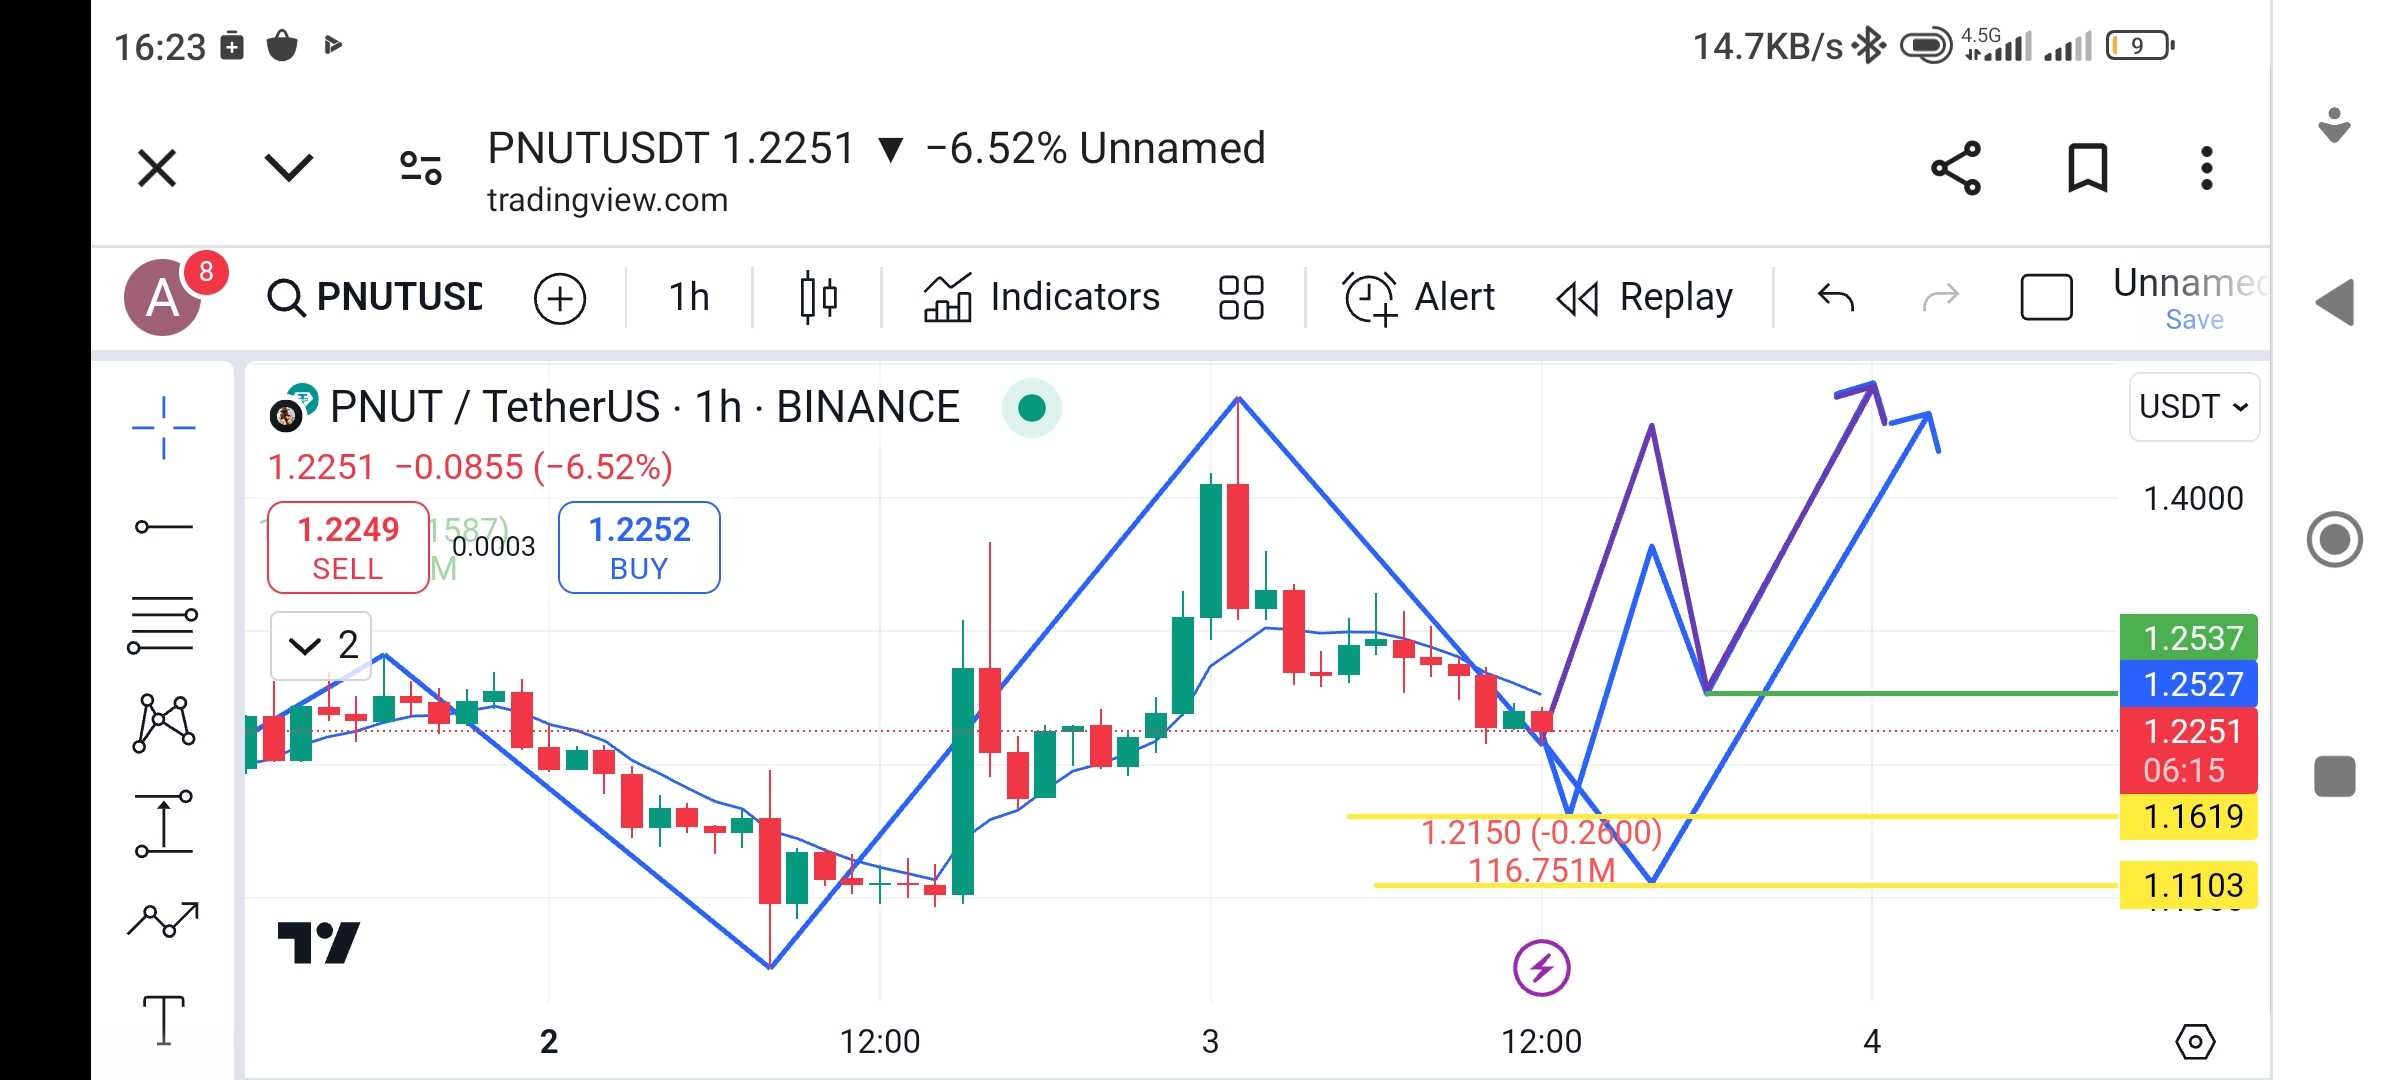2400x1080 pixels.
Task: Click the 1.2150 (-0.2600) position label
Action: coord(1541,832)
